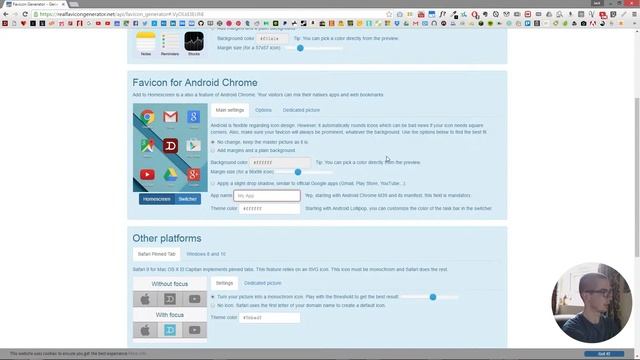The width and height of the screenshot is (640, 360).
Task: Click the Chrome icon in Android preview
Action: [x=148, y=117]
